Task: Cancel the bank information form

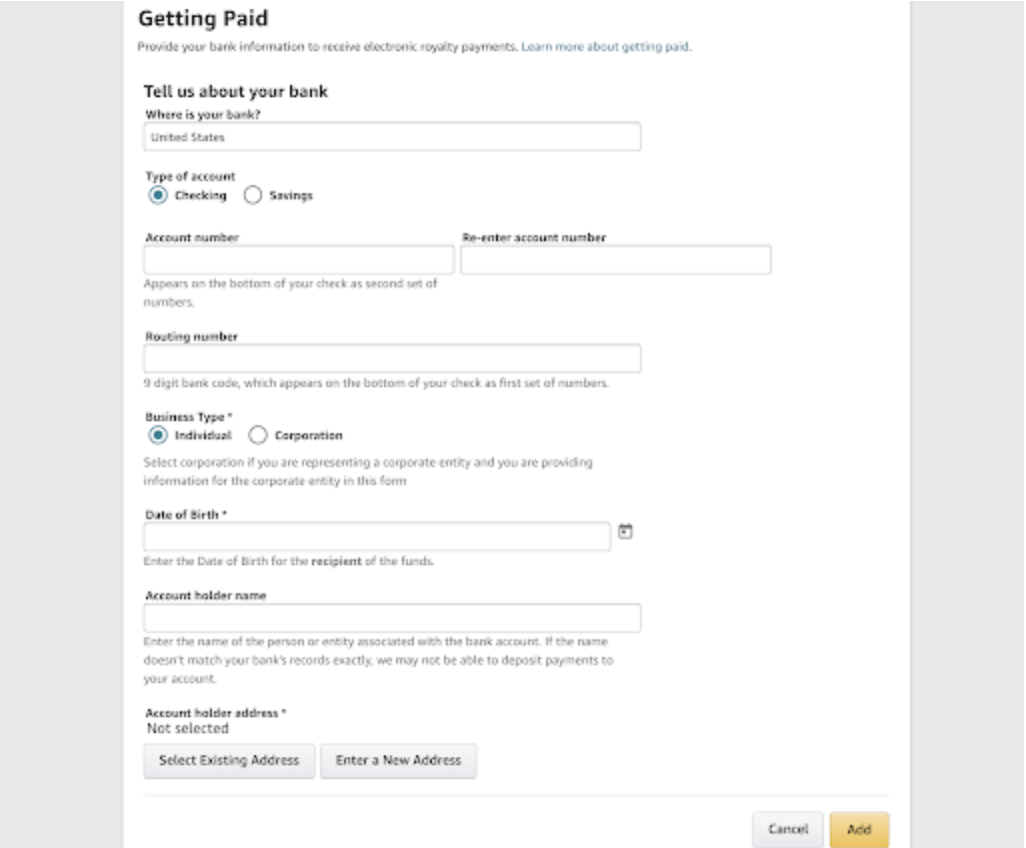Action: [x=788, y=829]
